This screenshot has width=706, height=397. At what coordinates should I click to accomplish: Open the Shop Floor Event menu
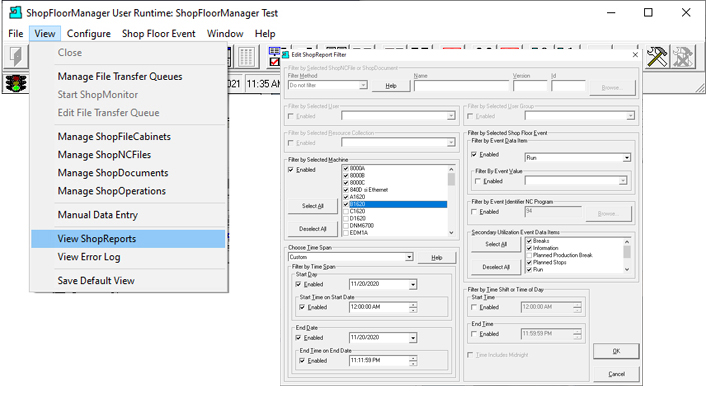(x=158, y=34)
